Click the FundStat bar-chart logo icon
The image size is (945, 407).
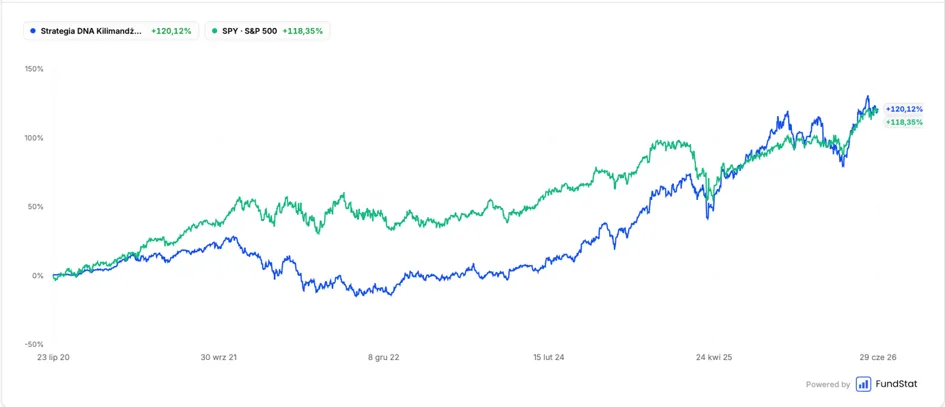[x=863, y=383]
